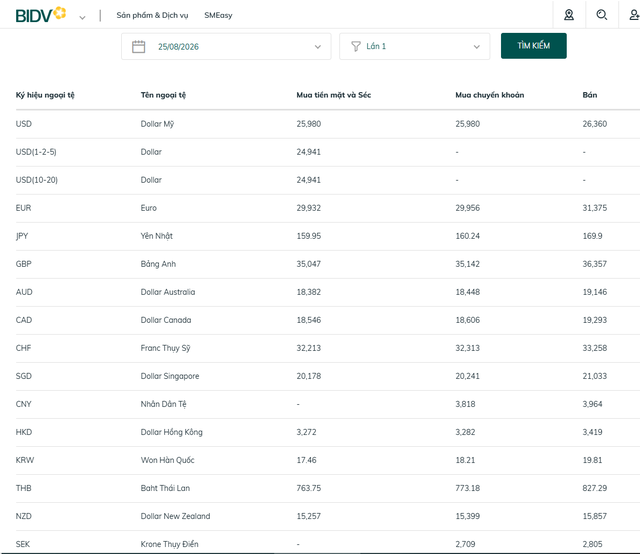Select the CAD currency code

[x=24, y=320]
